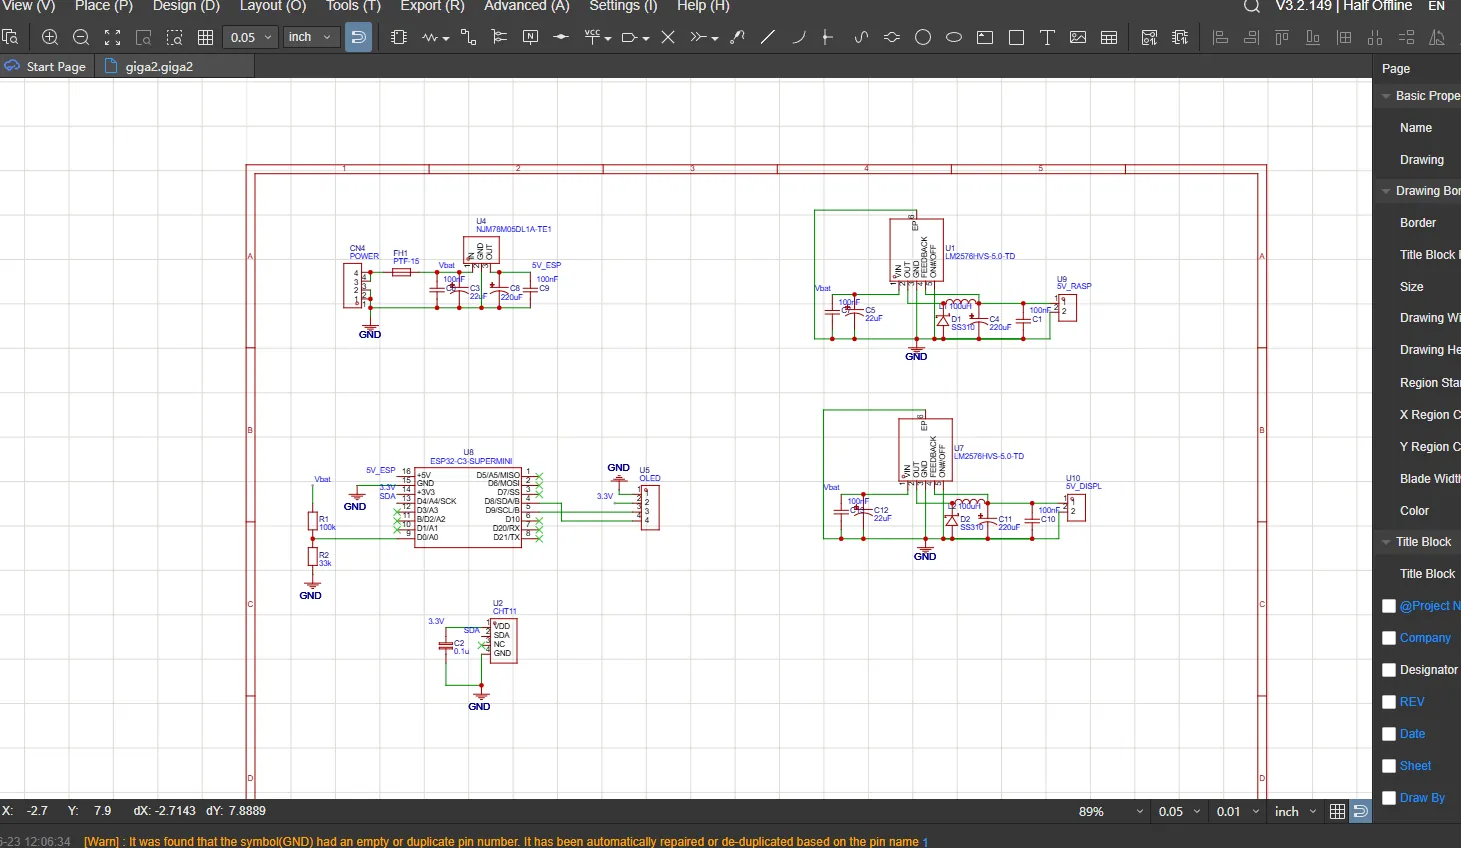Viewport: 1461px width, 848px height.
Task: Place a net port symbol
Action: [629, 37]
